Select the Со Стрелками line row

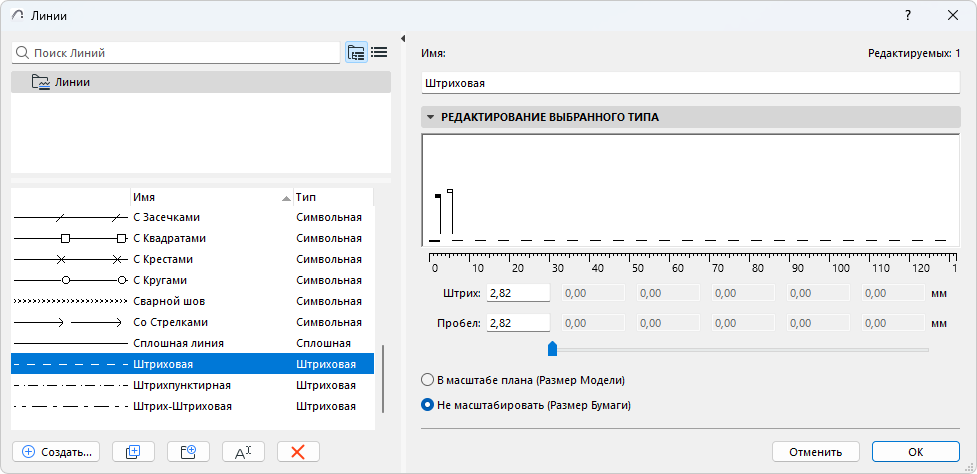click(193, 323)
